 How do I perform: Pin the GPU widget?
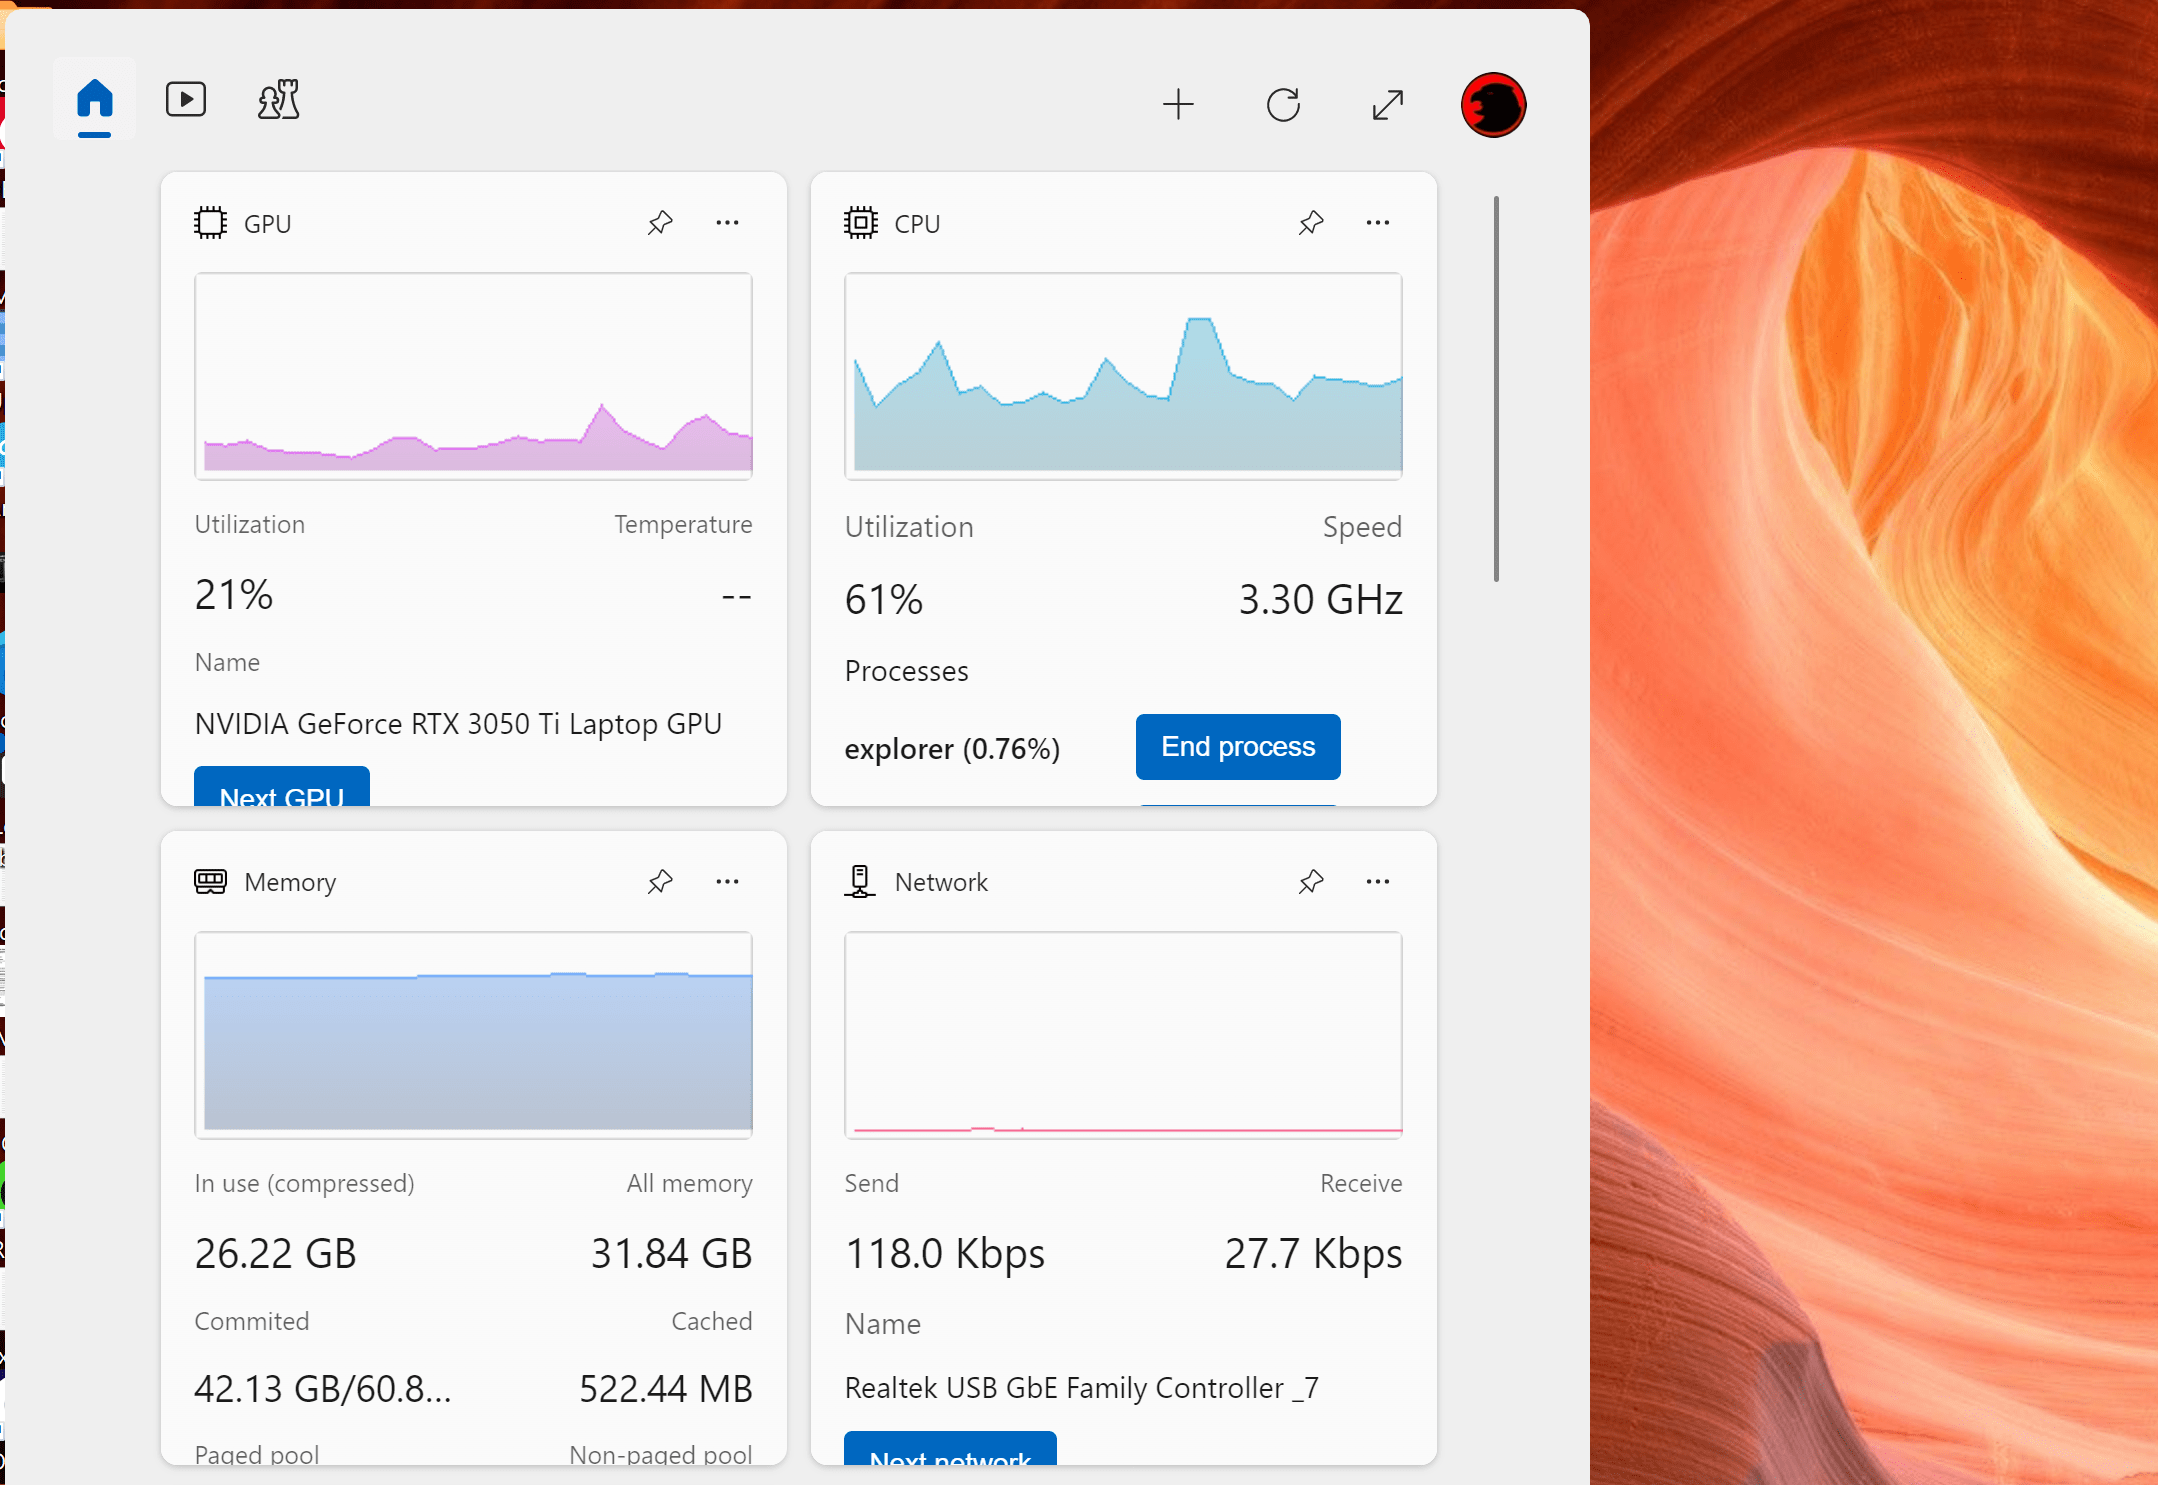(660, 222)
